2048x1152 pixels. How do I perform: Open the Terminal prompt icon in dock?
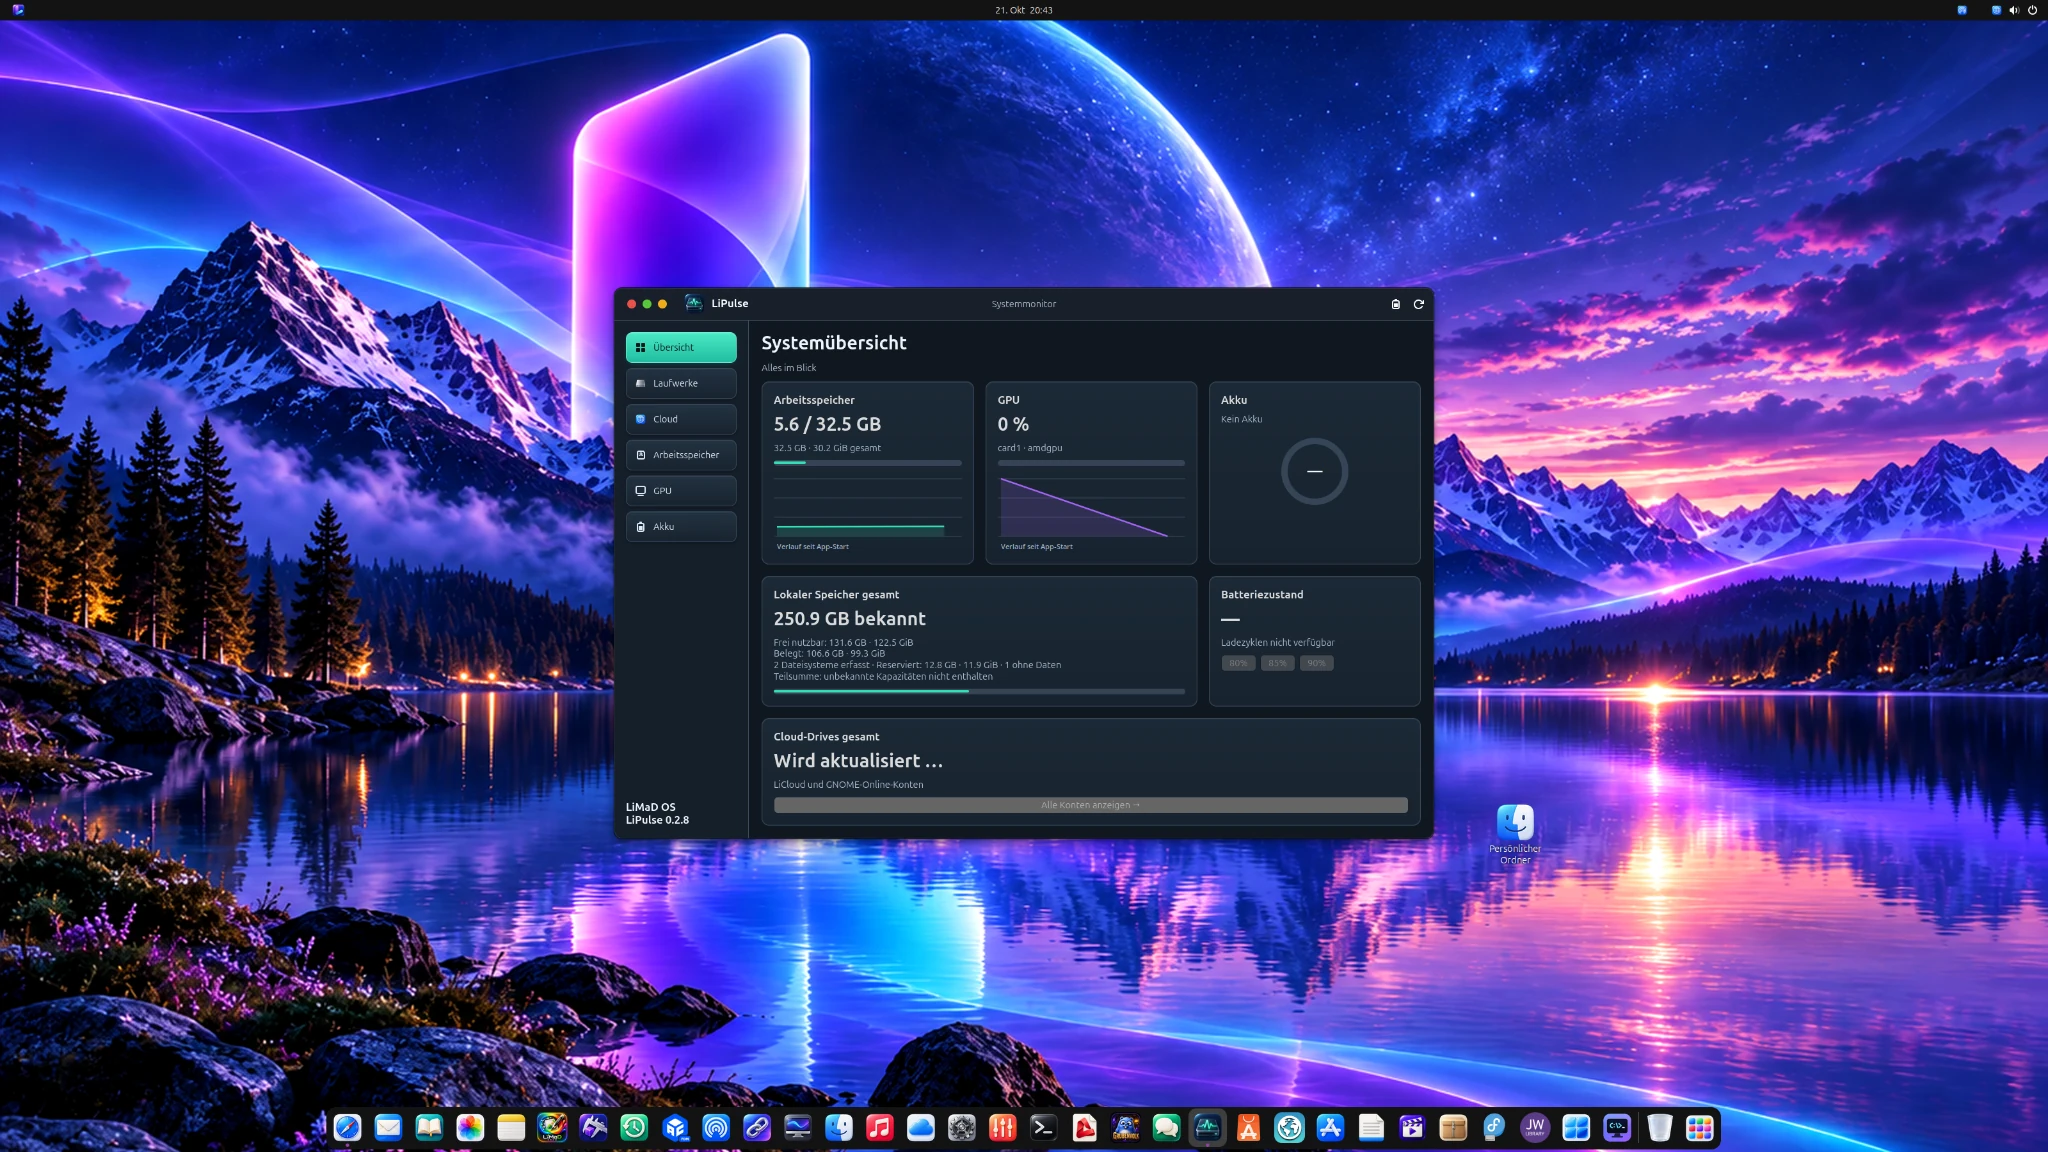[1043, 1128]
